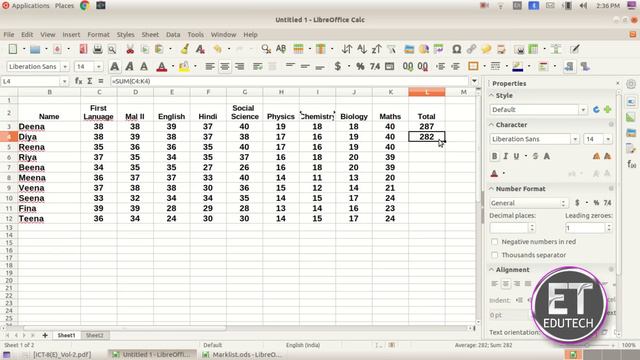Click the Add Decimal Place icon

(x=408, y=66)
